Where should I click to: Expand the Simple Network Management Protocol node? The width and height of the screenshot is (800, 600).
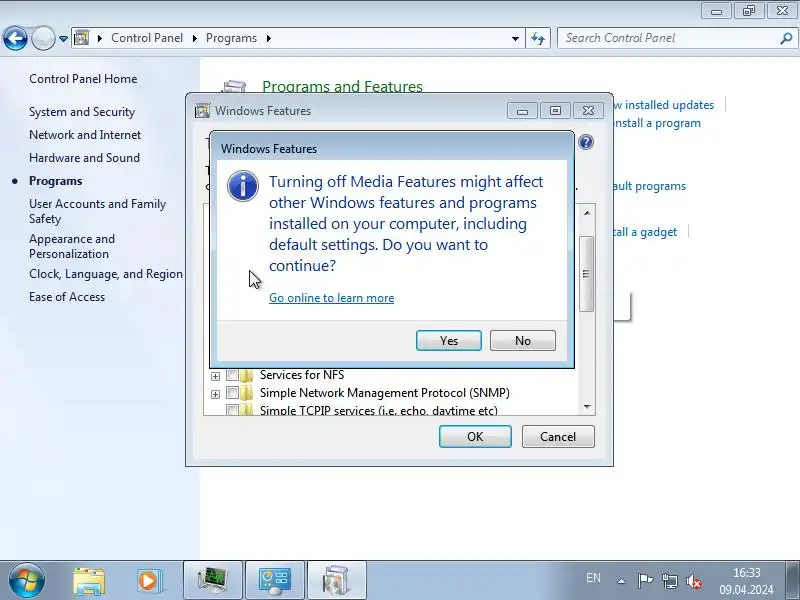click(x=215, y=394)
